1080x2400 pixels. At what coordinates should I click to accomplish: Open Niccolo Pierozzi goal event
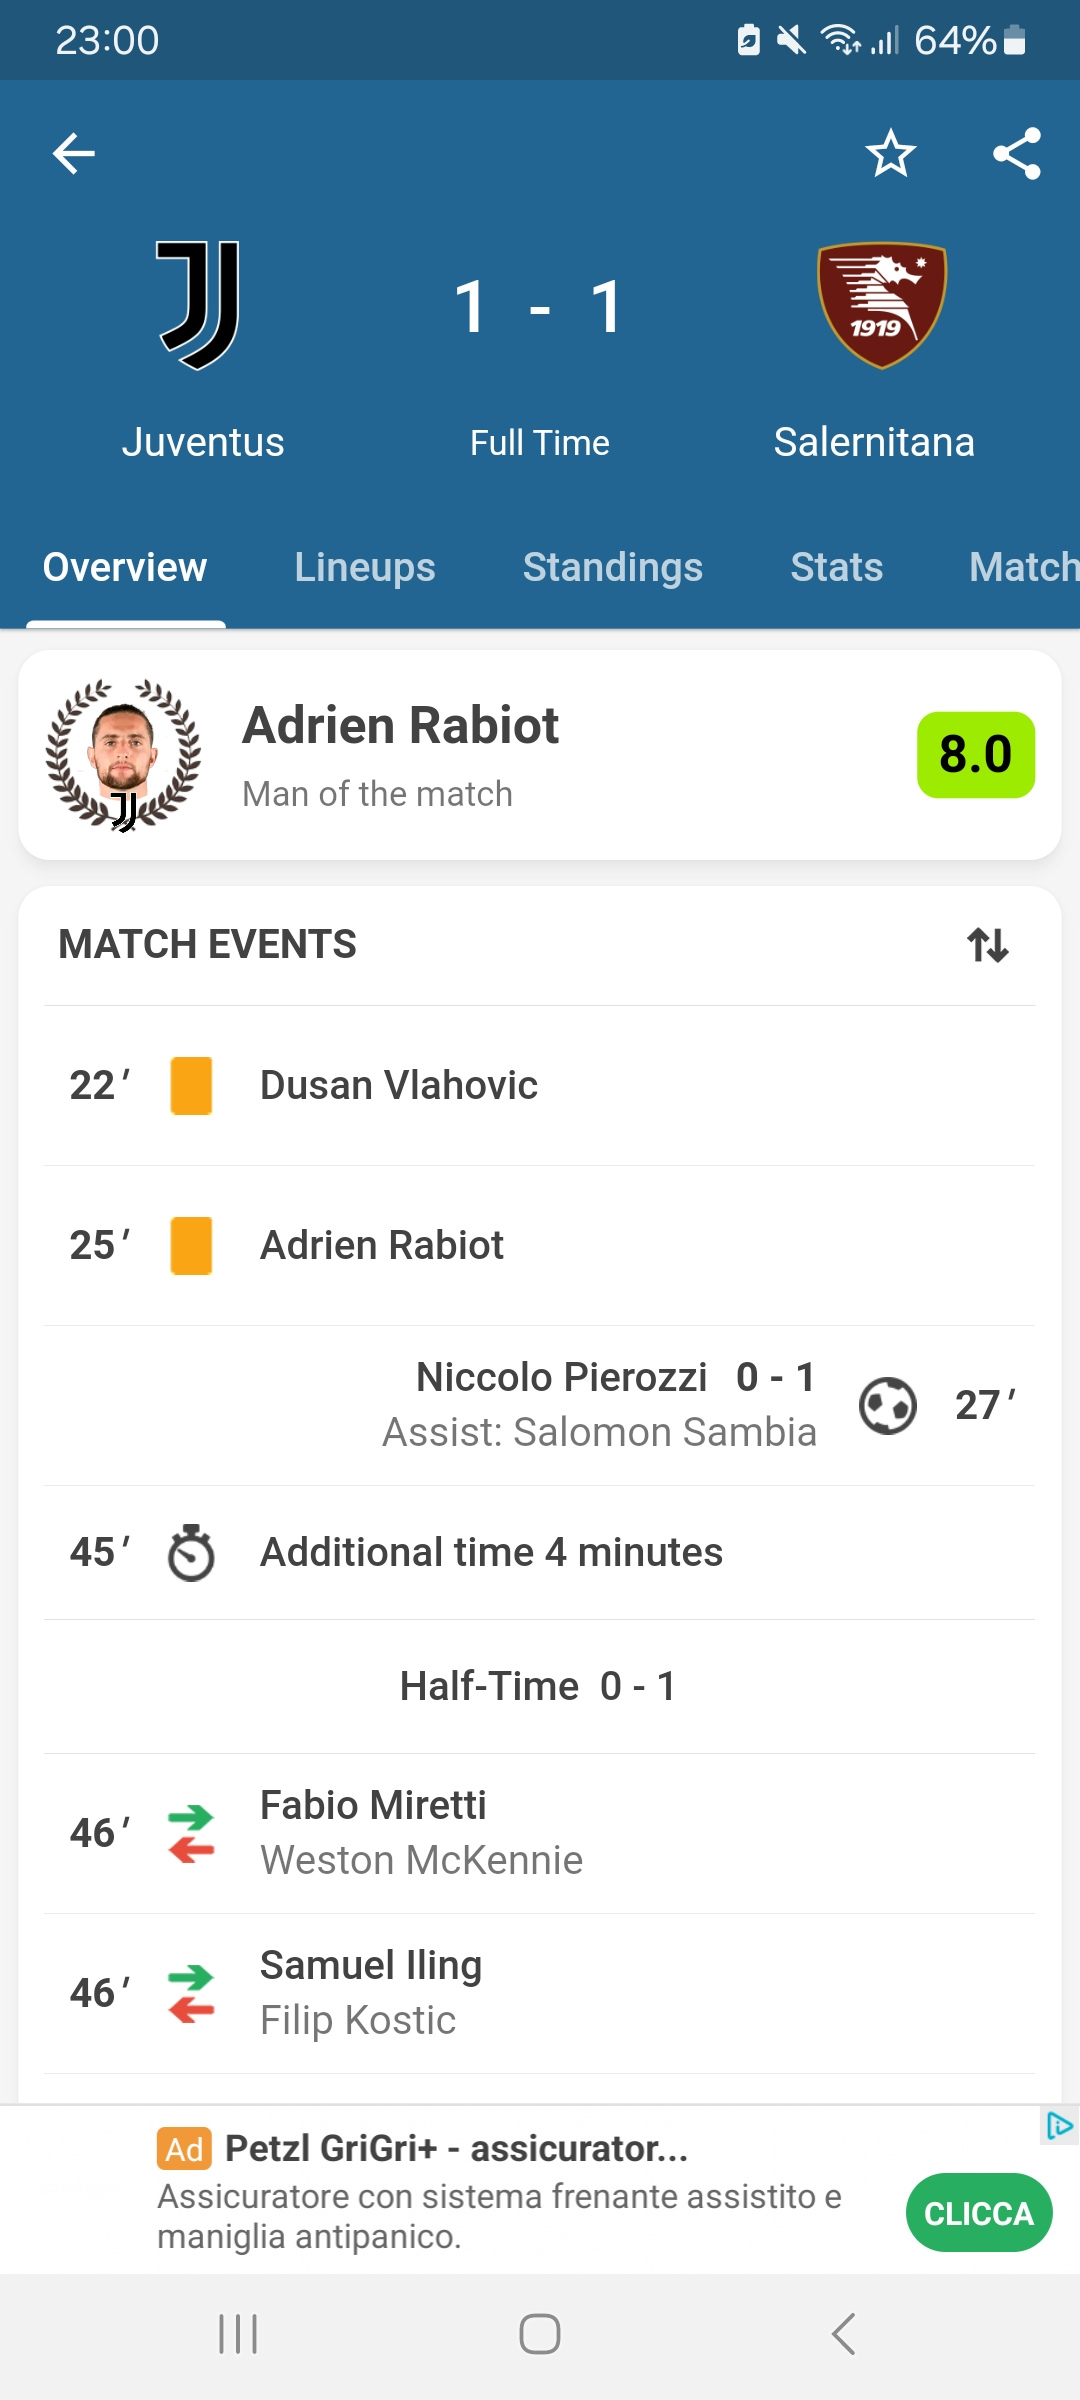[540, 1406]
